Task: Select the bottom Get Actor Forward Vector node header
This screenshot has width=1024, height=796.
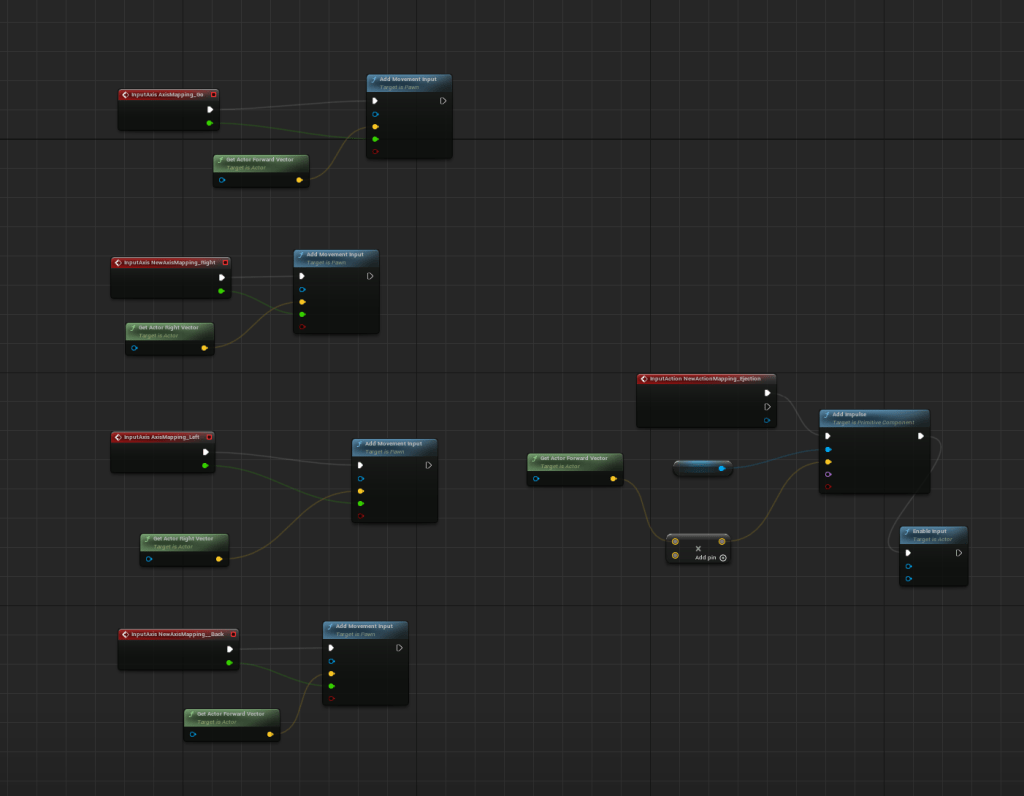Action: [231, 715]
